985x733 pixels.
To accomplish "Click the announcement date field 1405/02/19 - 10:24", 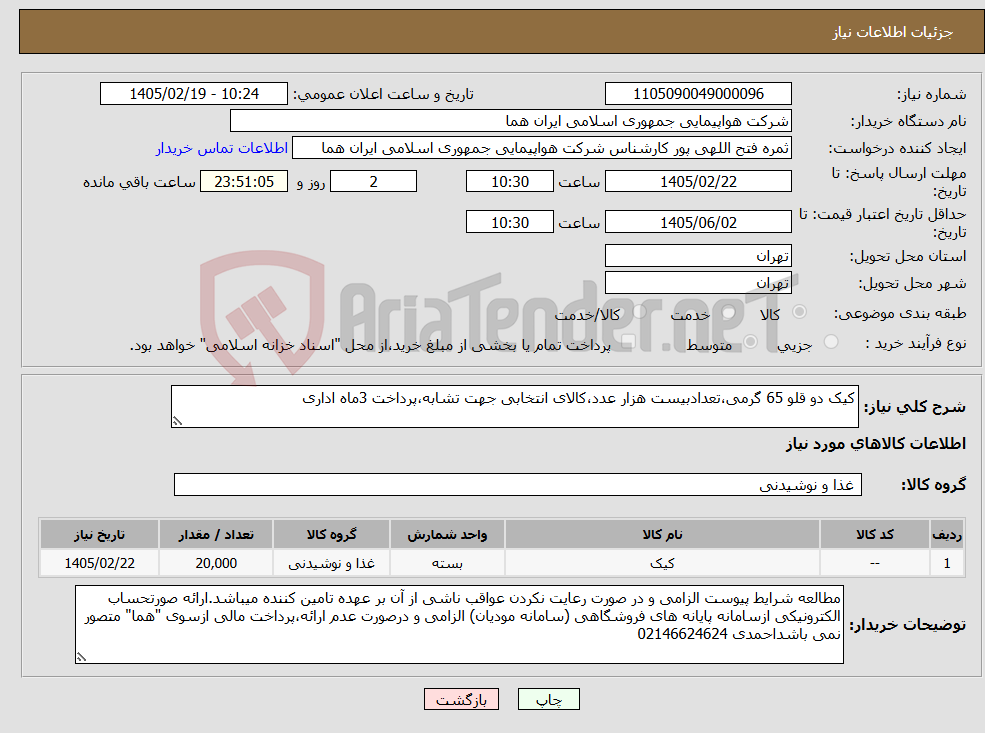I will [193, 94].
